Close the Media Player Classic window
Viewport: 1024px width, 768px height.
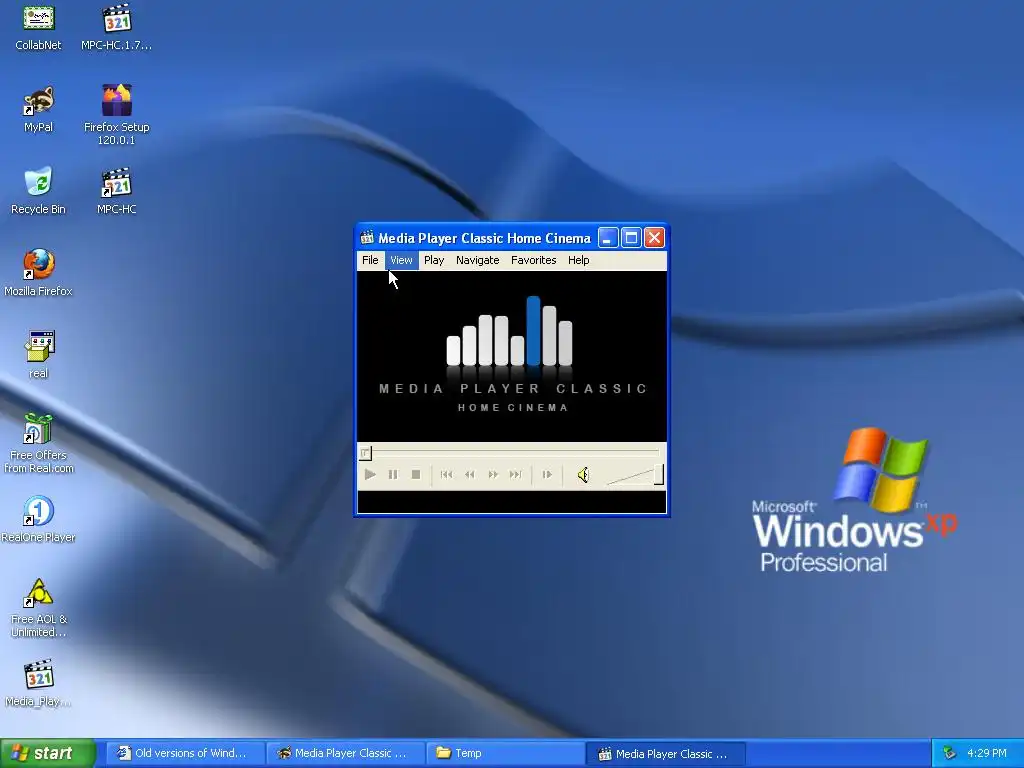[x=654, y=238]
